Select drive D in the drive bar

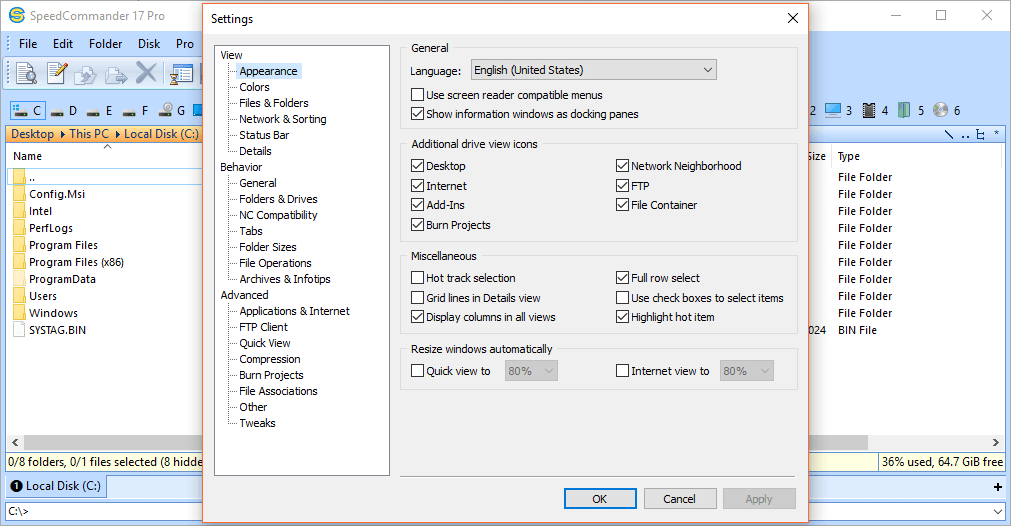point(64,111)
